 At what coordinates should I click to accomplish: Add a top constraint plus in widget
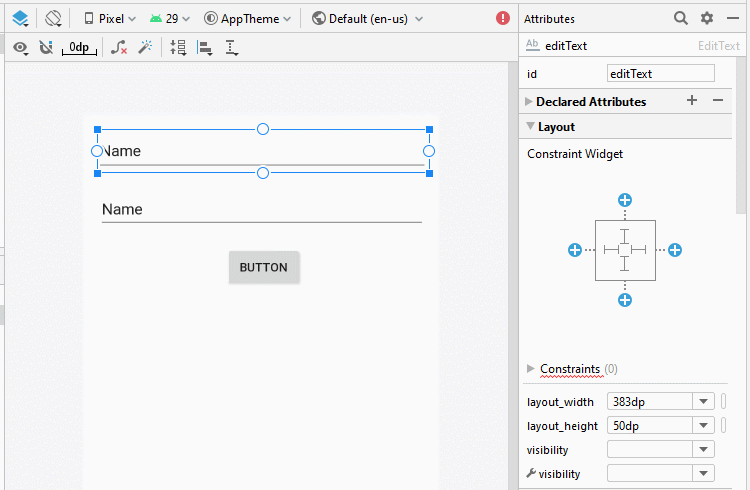[x=625, y=200]
